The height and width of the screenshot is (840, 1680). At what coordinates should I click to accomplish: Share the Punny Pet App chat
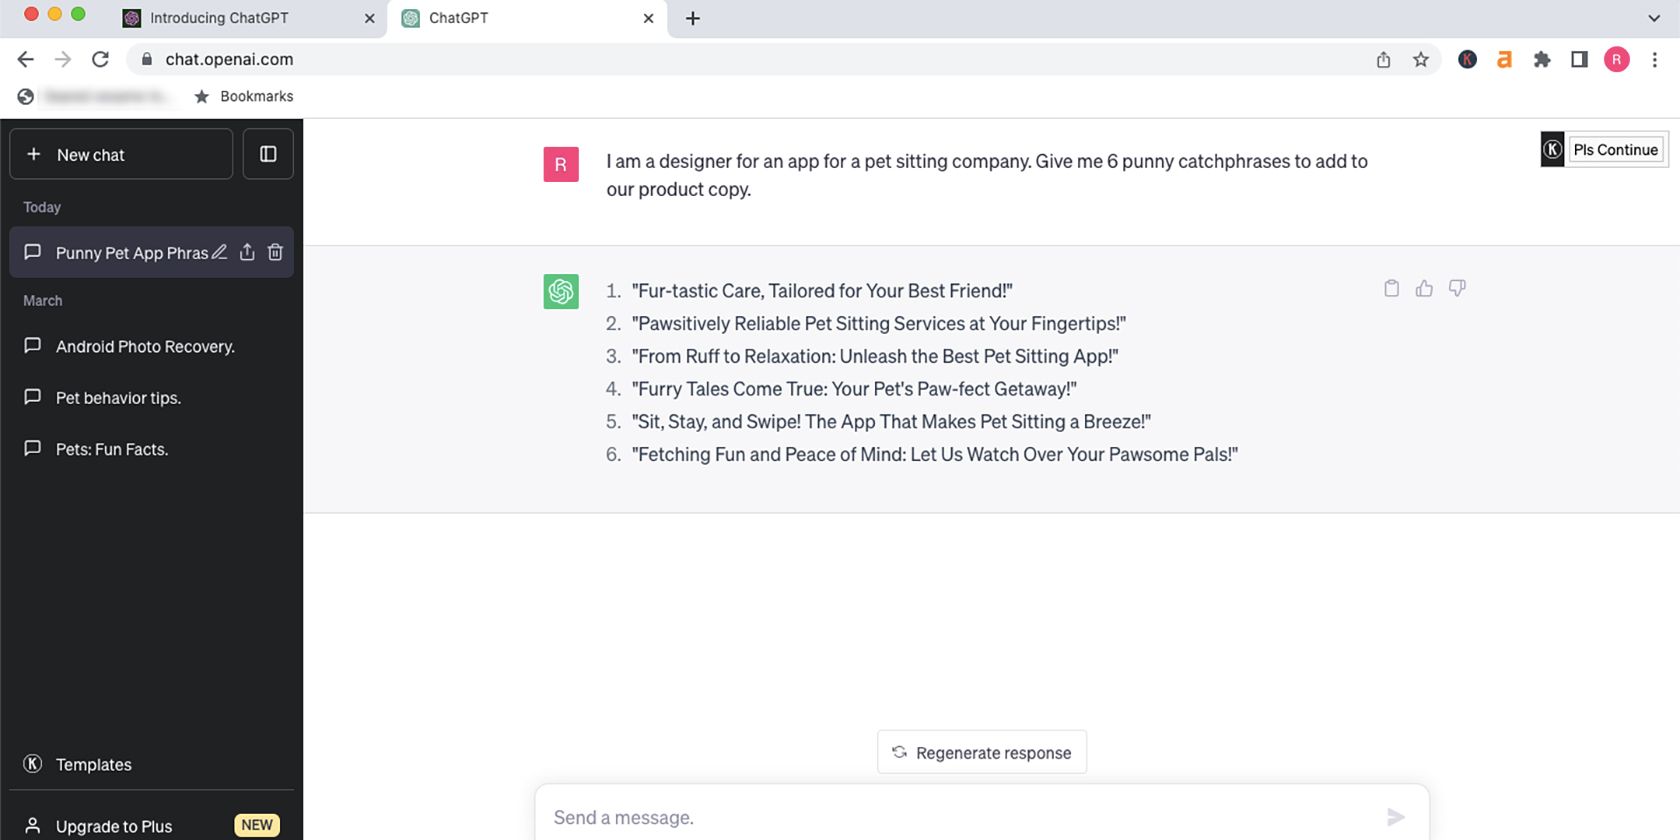coord(247,252)
